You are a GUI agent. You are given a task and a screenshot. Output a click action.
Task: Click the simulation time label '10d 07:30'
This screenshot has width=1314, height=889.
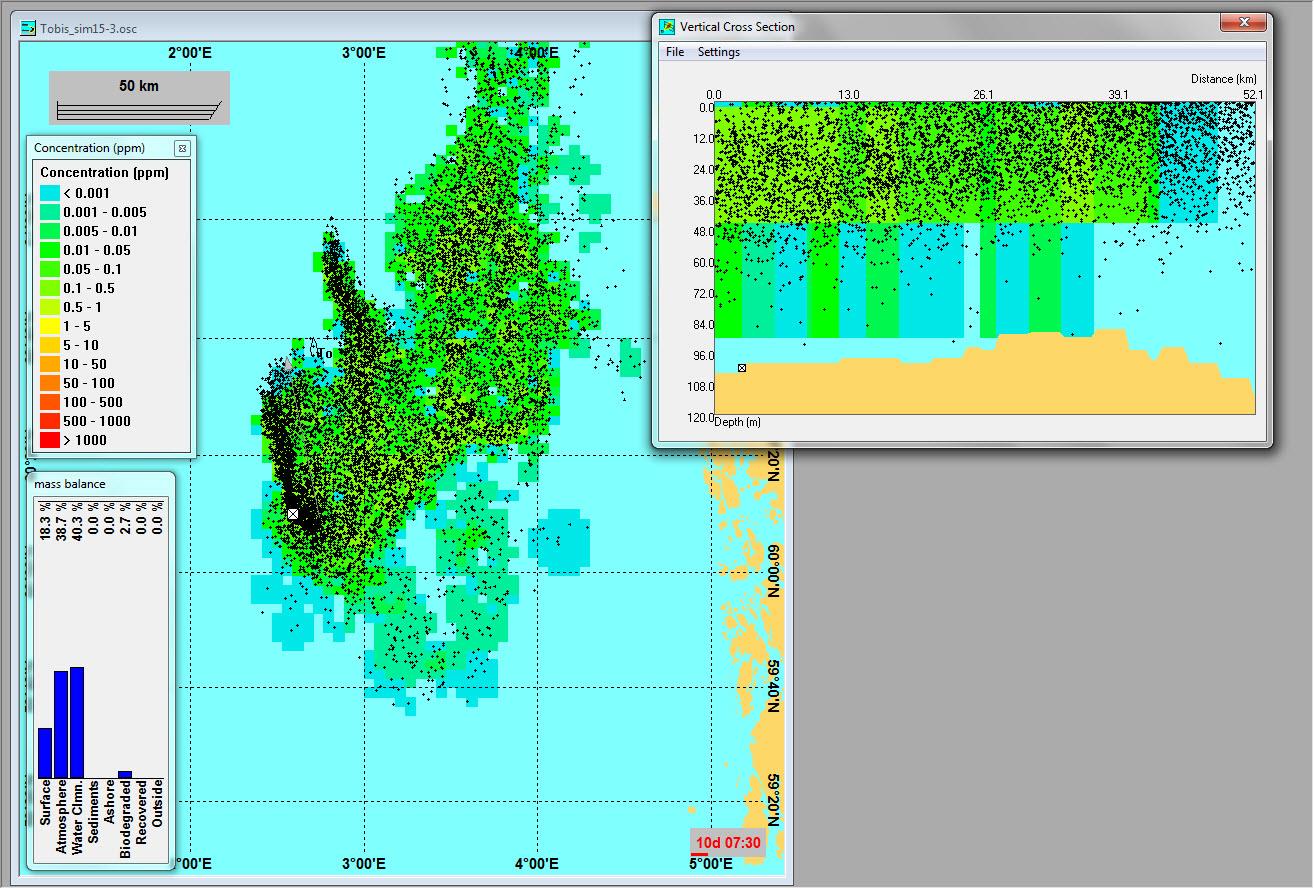click(728, 843)
